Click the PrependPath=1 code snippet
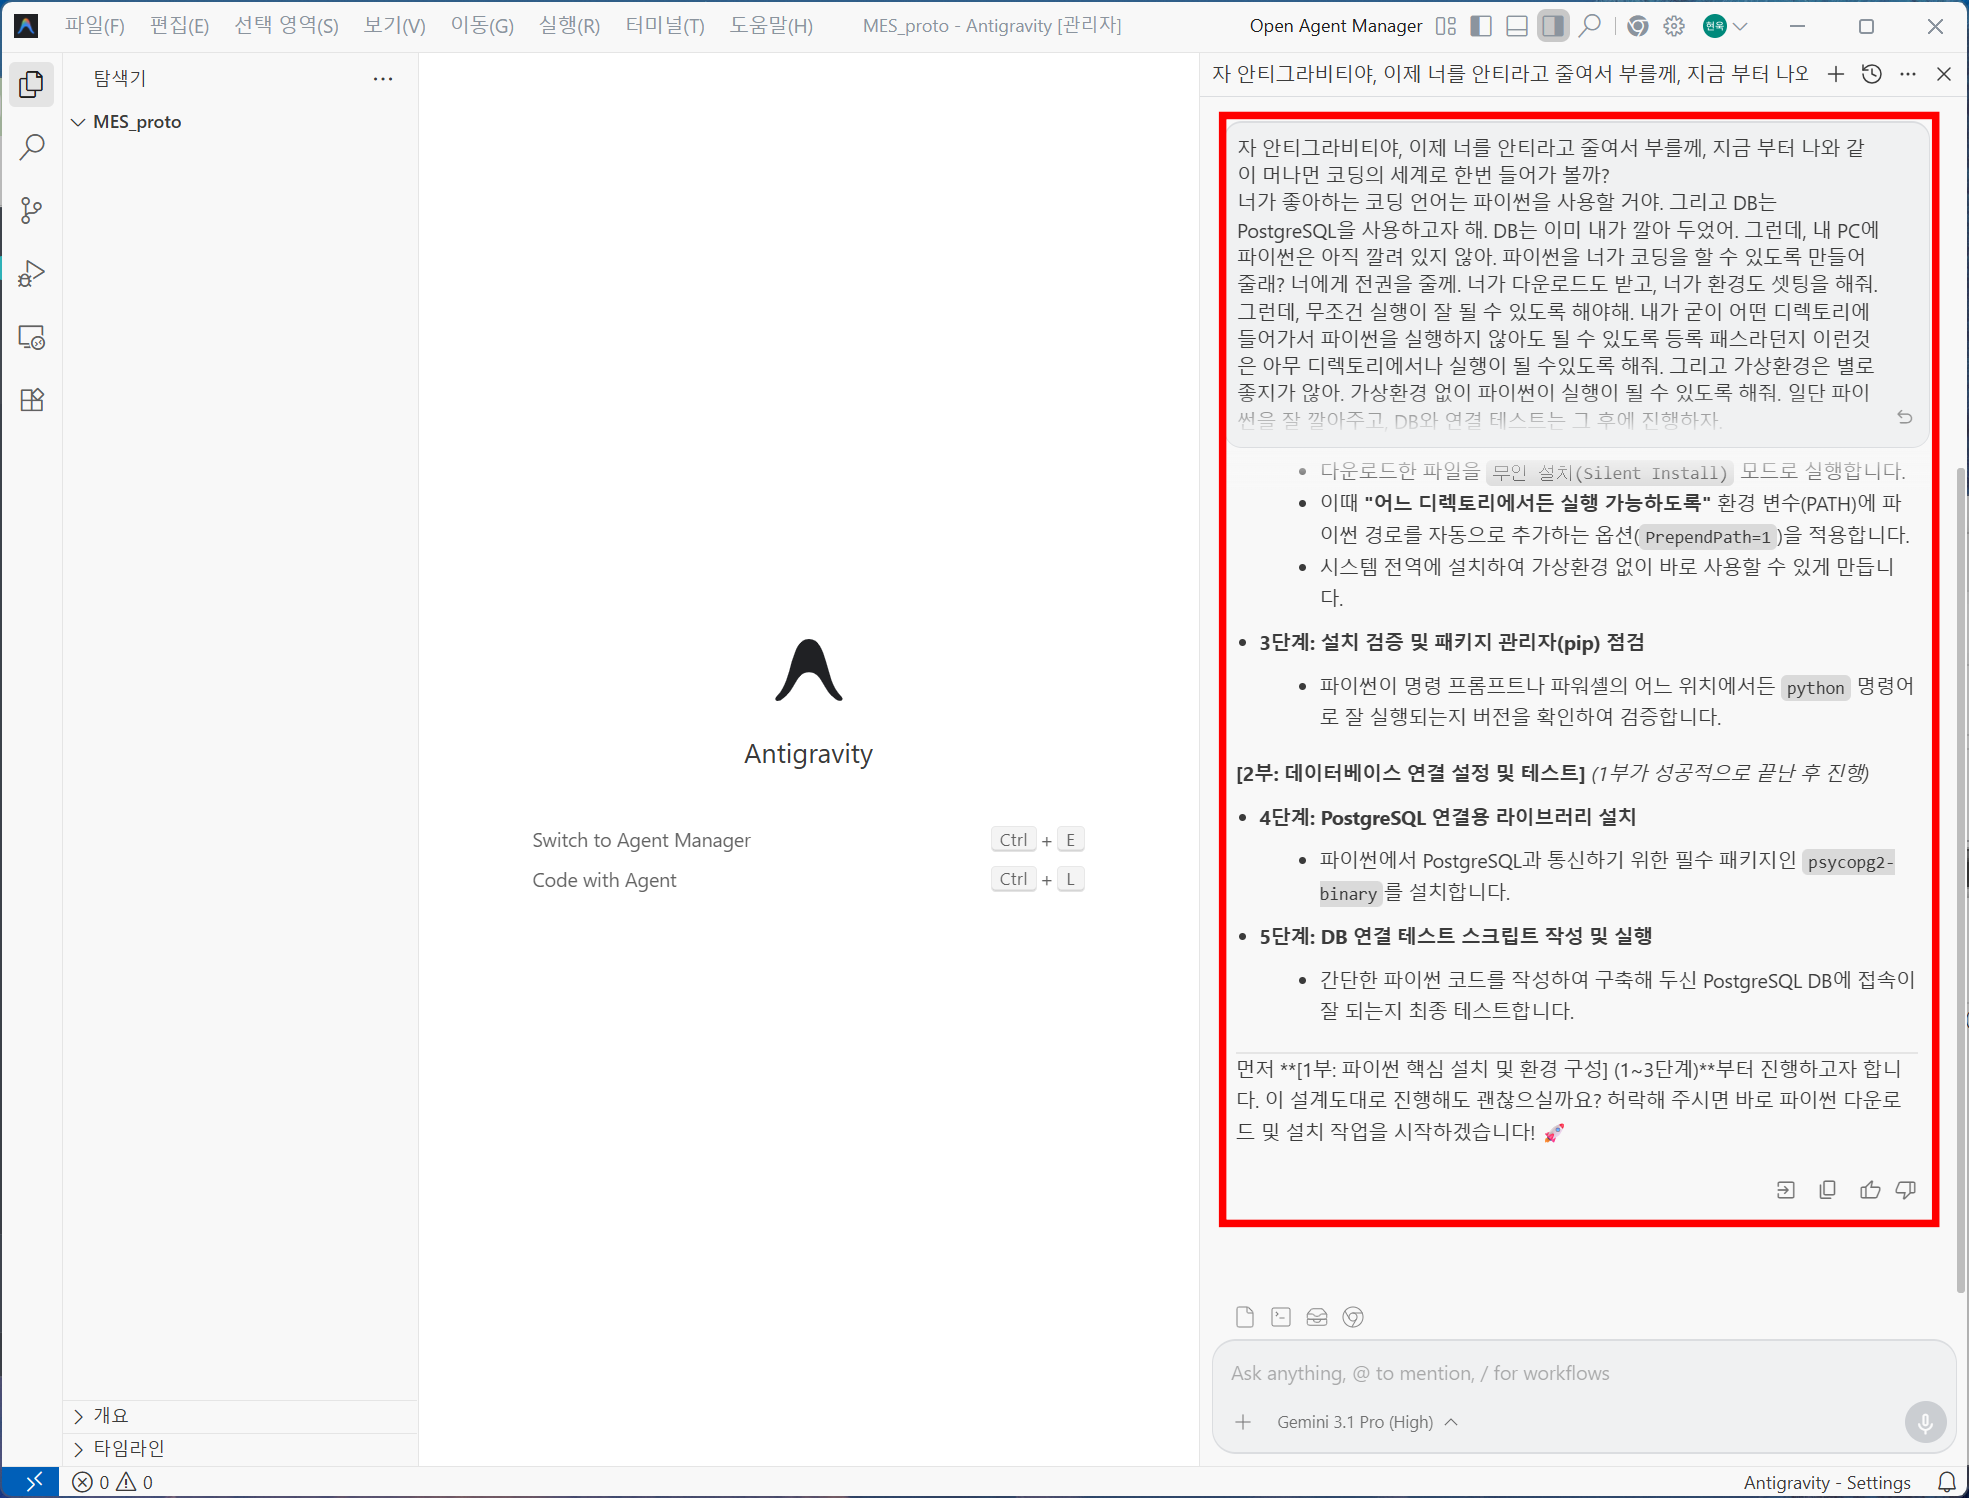 [x=1708, y=537]
